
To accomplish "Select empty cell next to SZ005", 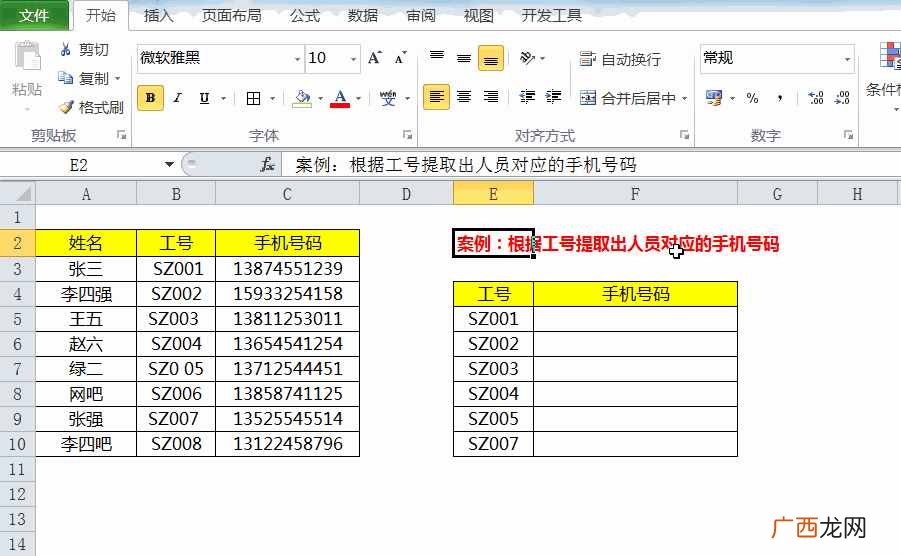I will [635, 419].
